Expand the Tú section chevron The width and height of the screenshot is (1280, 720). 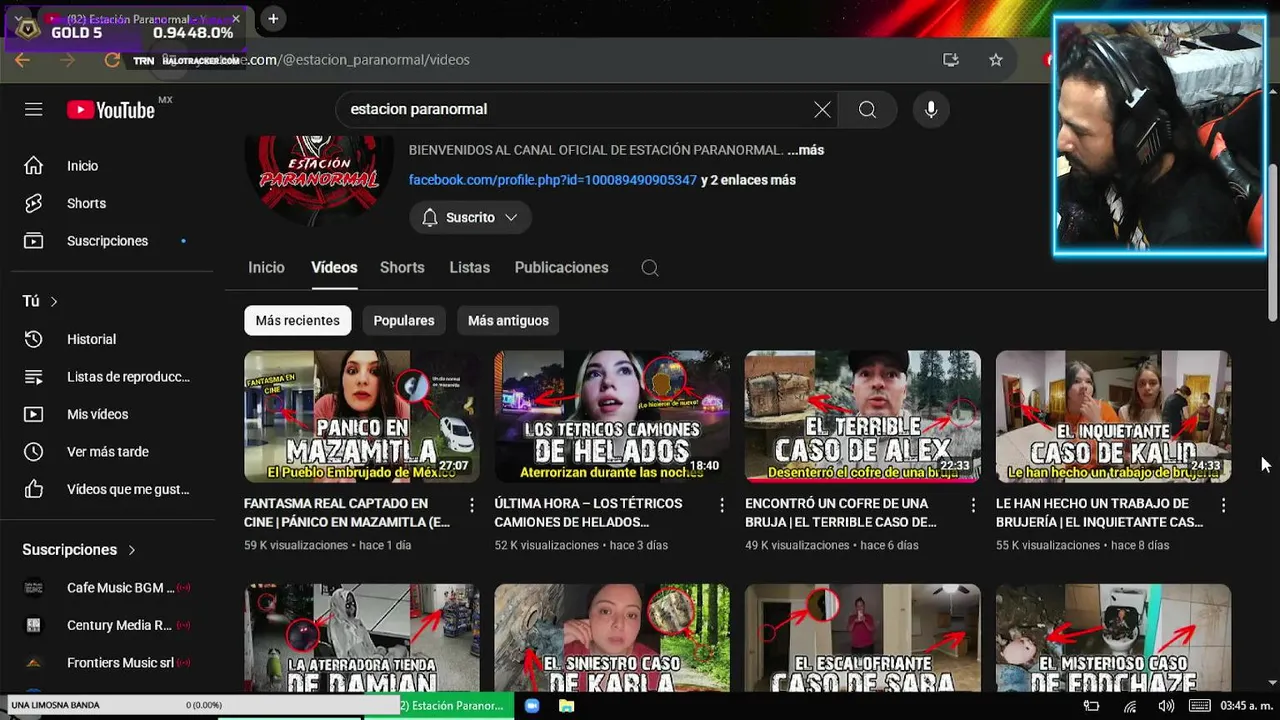click(x=54, y=301)
